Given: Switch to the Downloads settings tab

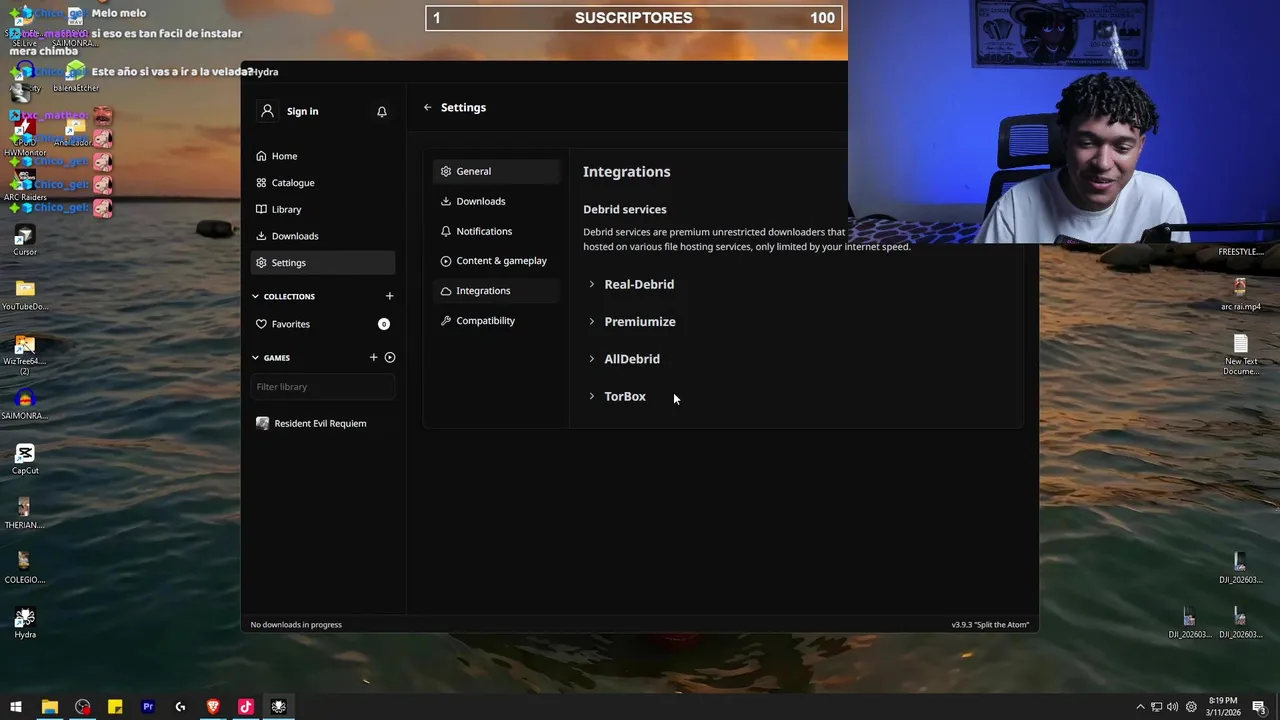Looking at the screenshot, I should [496, 201].
